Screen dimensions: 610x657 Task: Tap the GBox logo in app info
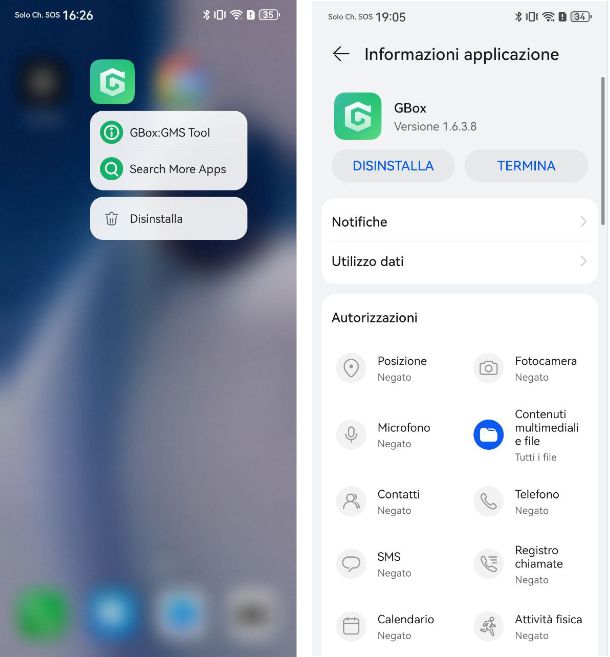(x=357, y=116)
